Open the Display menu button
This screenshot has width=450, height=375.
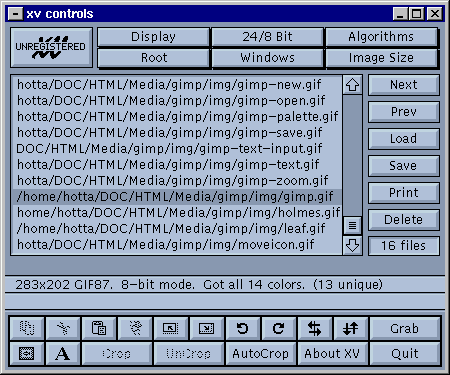153,37
